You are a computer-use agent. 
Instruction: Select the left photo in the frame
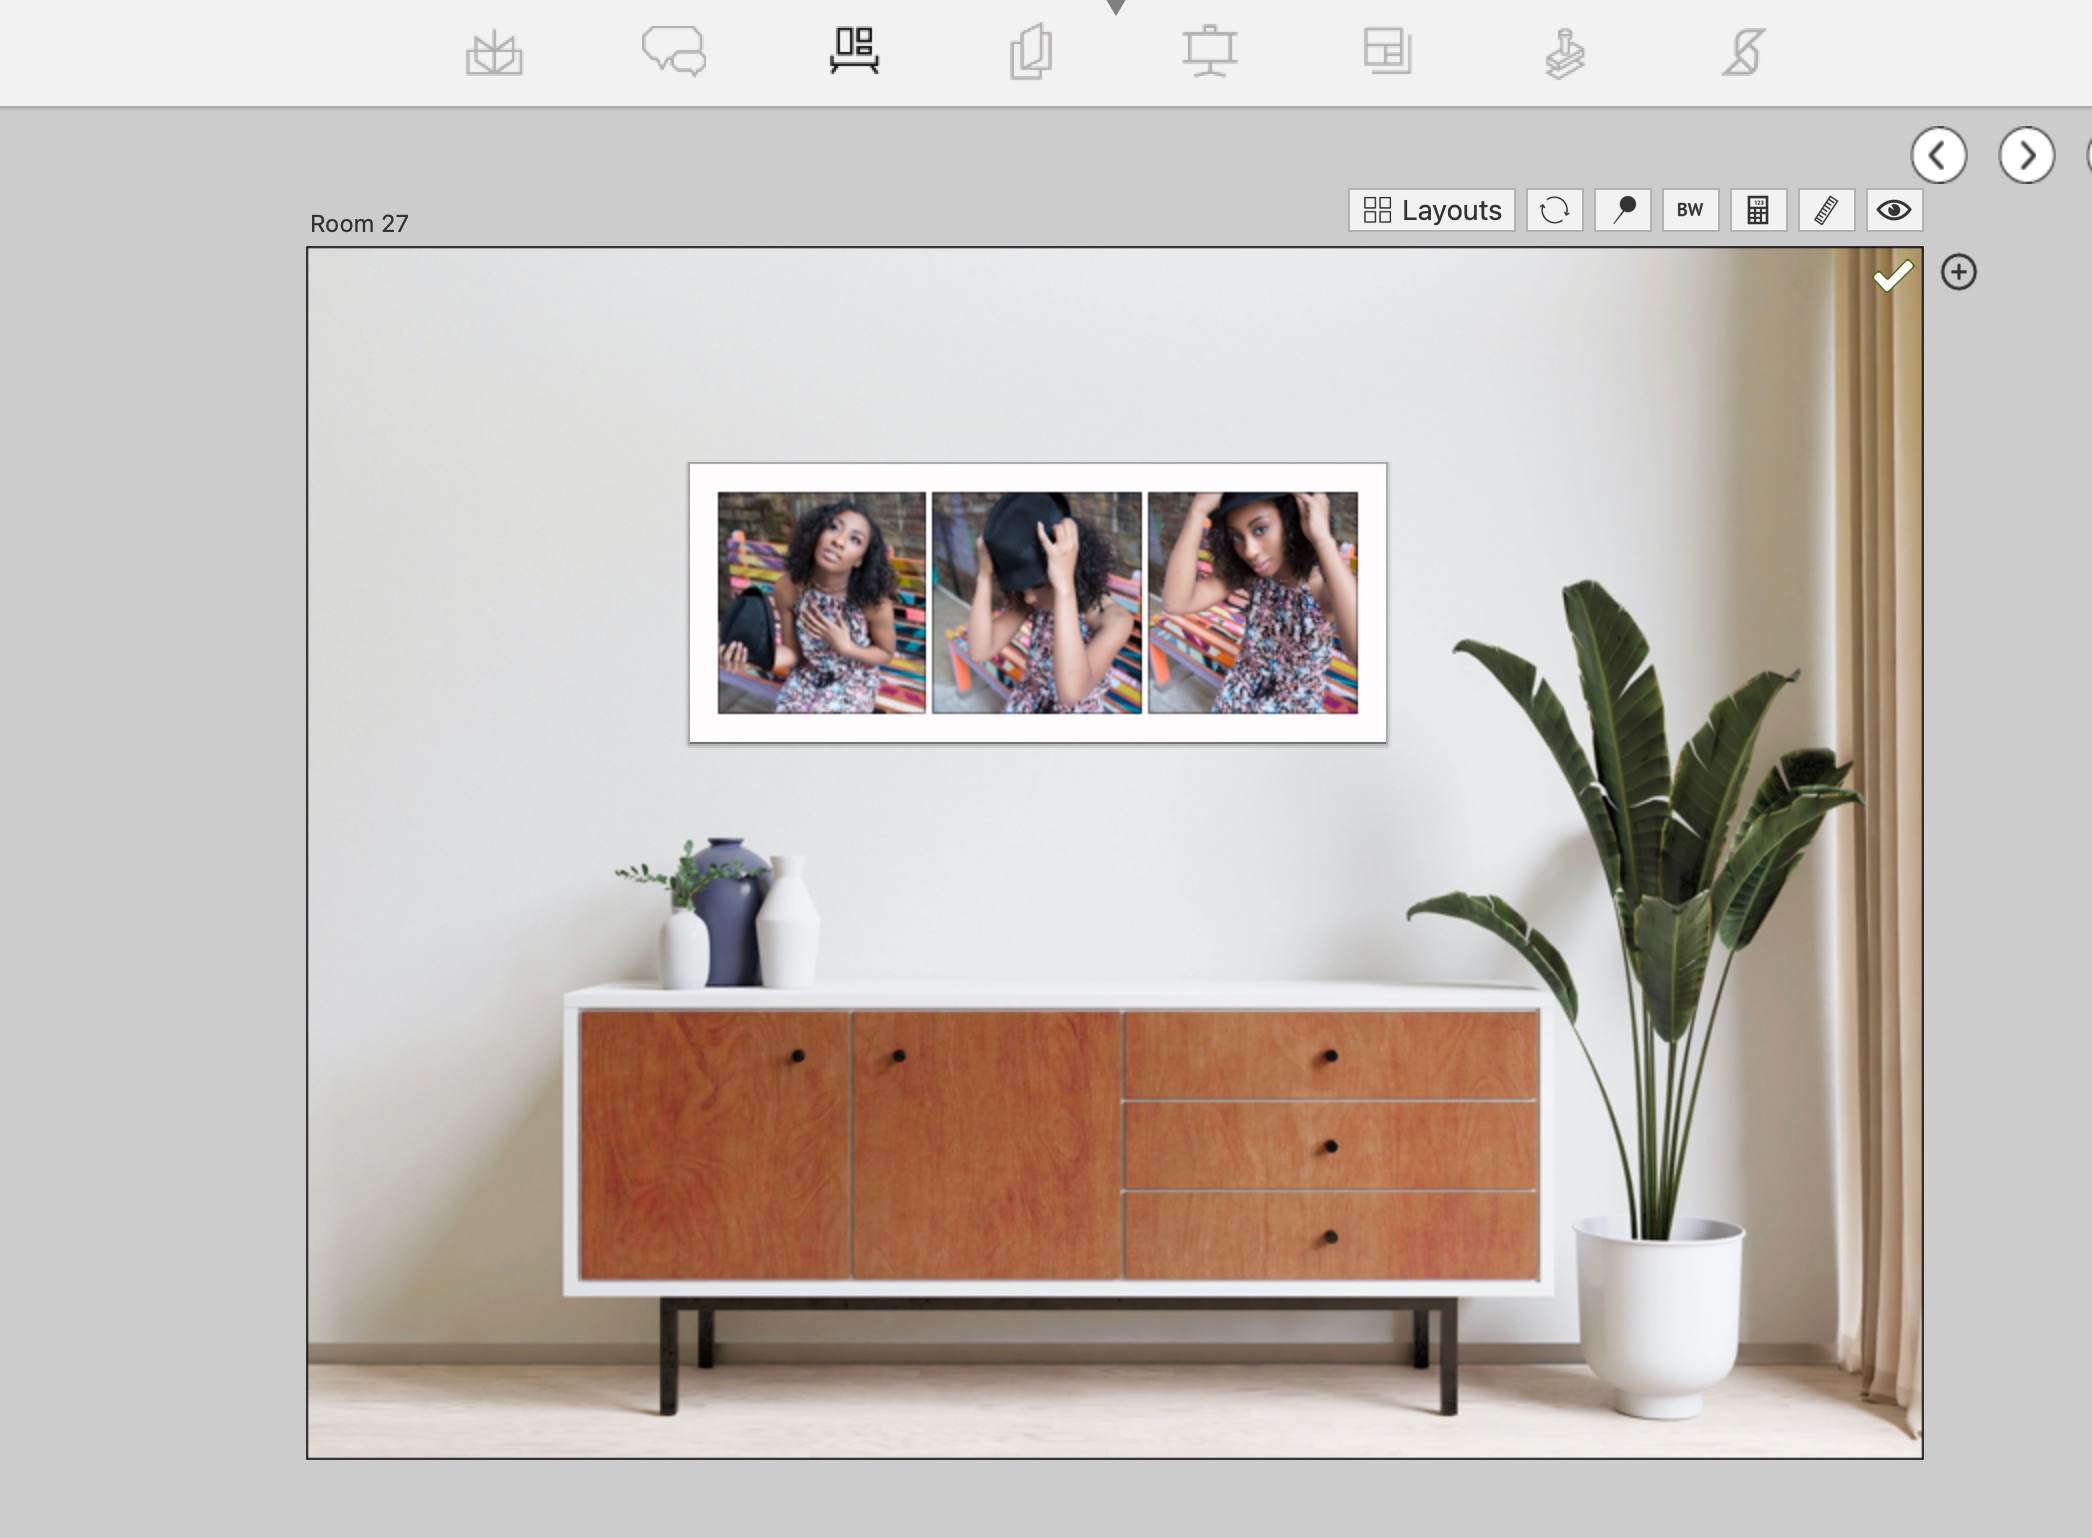[822, 602]
